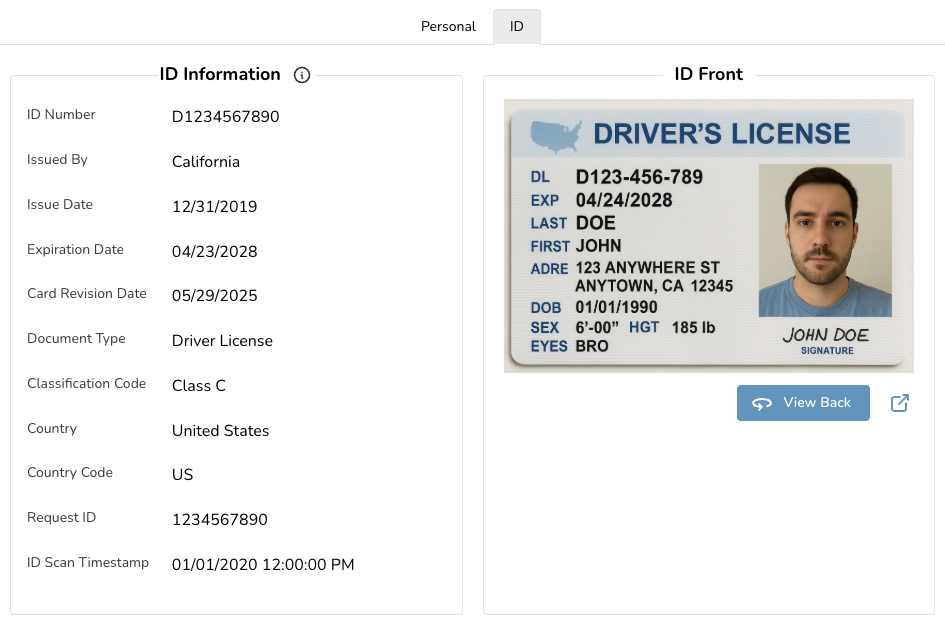Select the ID Number value D1234567890
Screen dimensions: 945x626
pyautogui.click(x=228, y=116)
